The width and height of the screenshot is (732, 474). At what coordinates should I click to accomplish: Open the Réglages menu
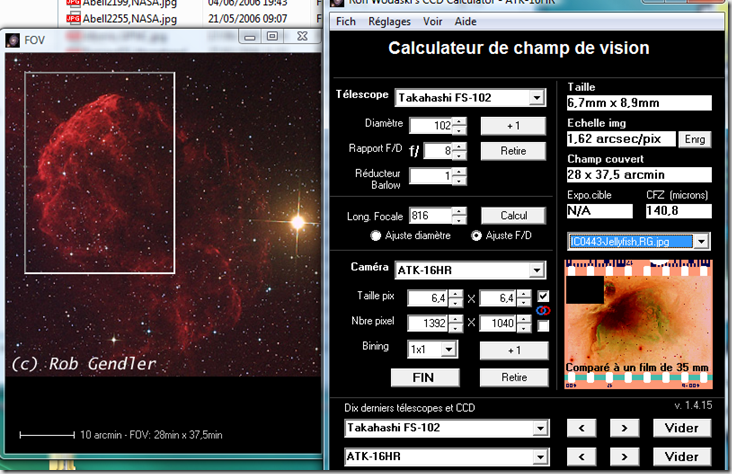tap(389, 21)
